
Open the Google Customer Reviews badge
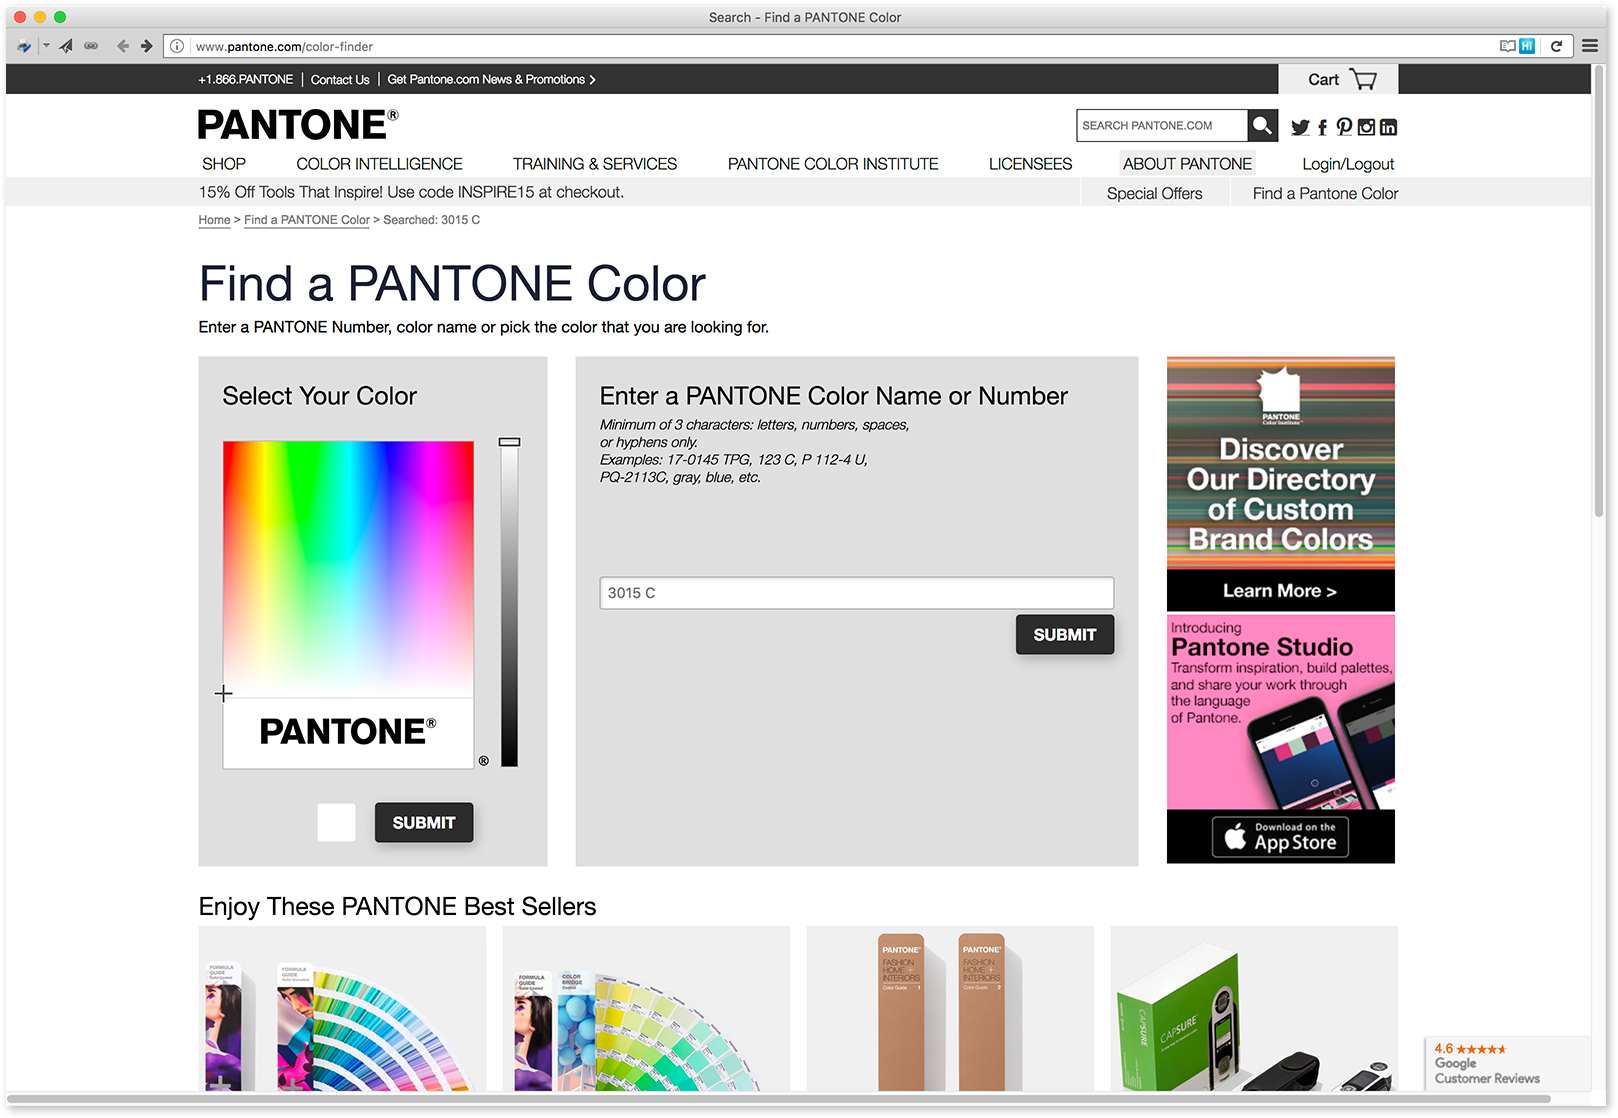pos(1506,1063)
